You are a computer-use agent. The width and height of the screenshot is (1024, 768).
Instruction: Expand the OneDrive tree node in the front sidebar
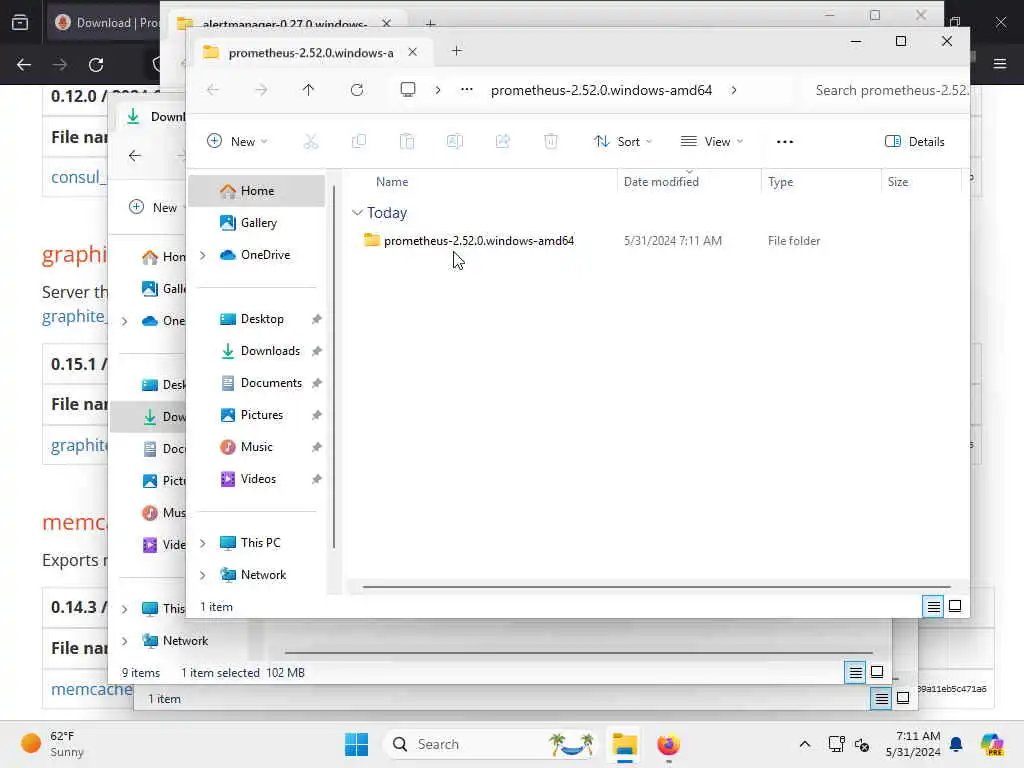tap(202, 255)
